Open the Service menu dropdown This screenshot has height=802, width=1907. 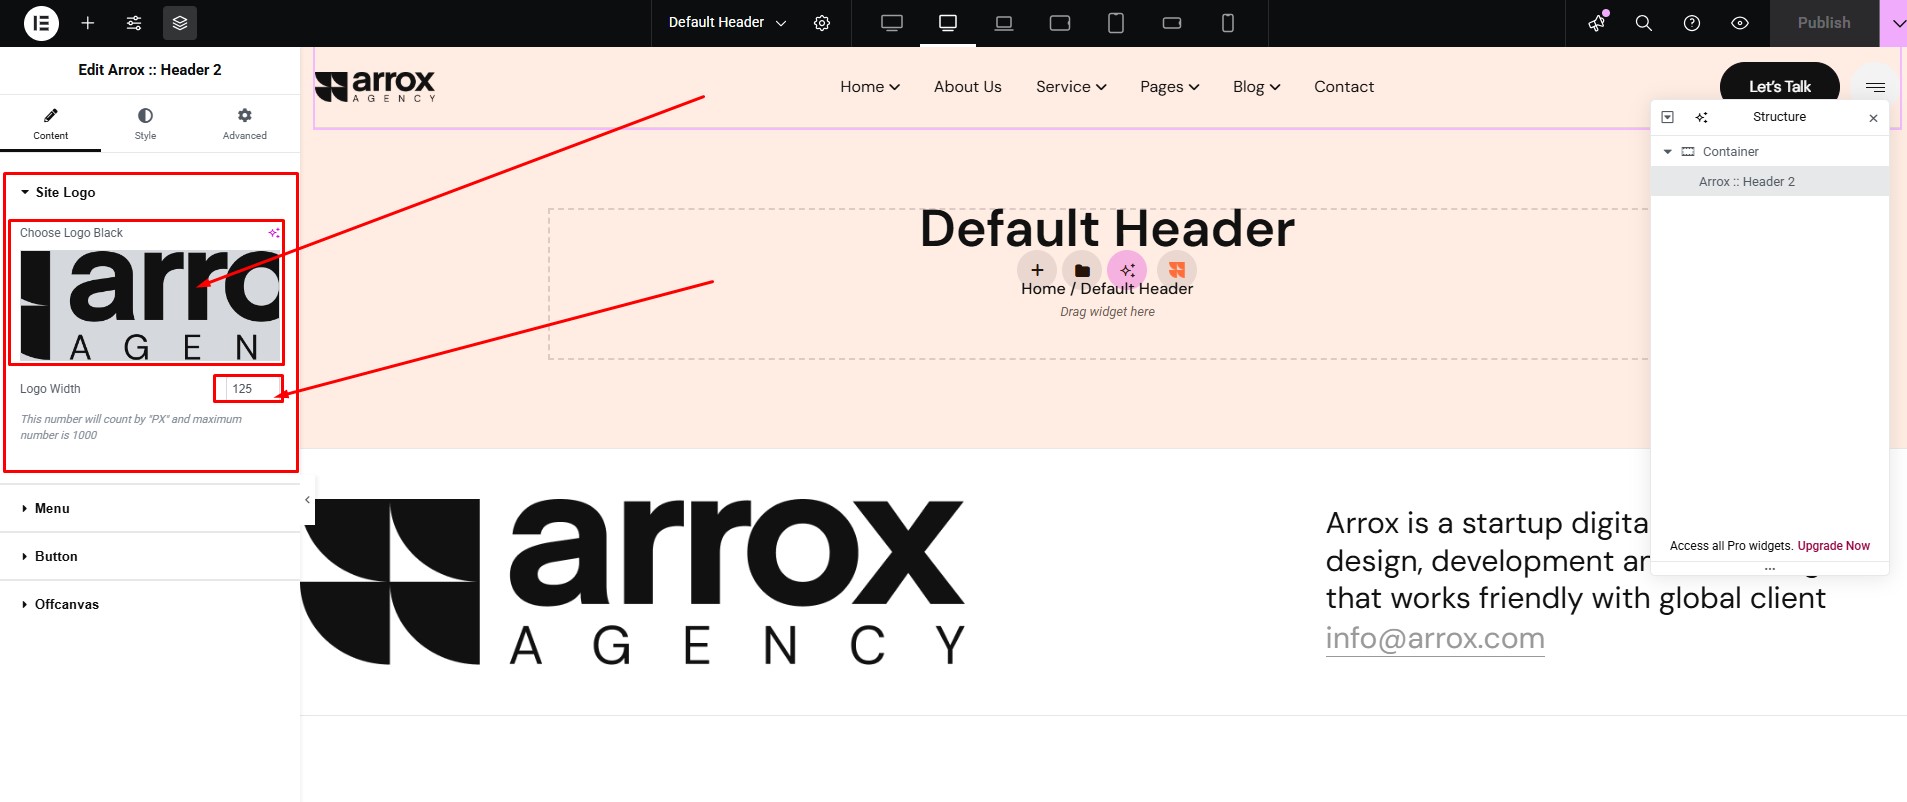coord(1071,87)
